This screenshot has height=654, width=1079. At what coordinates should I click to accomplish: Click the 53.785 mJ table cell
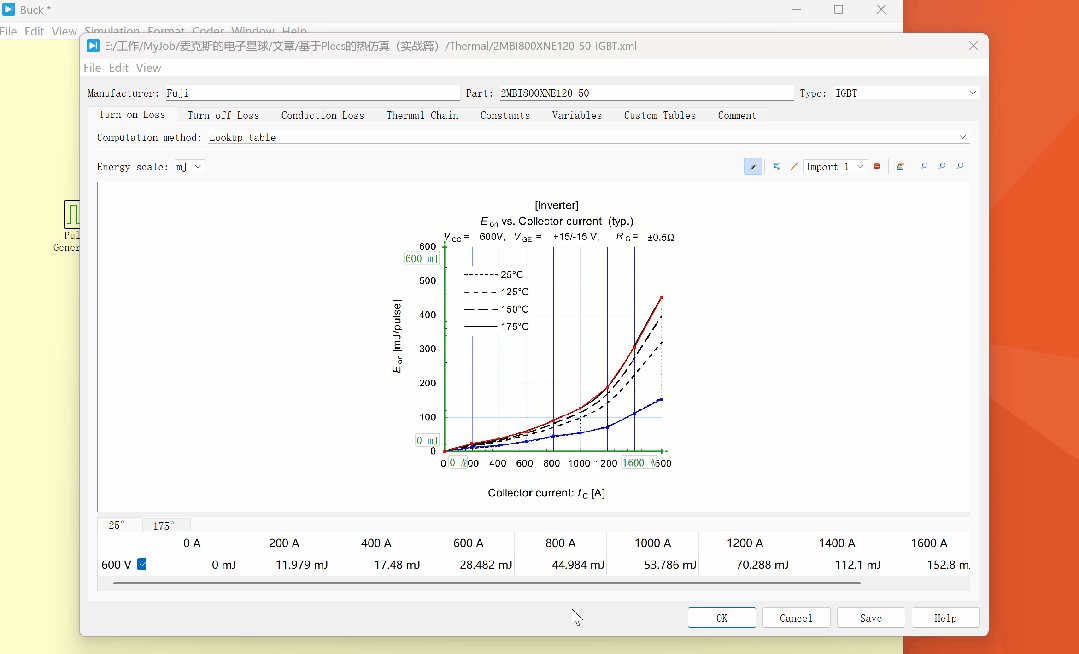click(x=670, y=565)
